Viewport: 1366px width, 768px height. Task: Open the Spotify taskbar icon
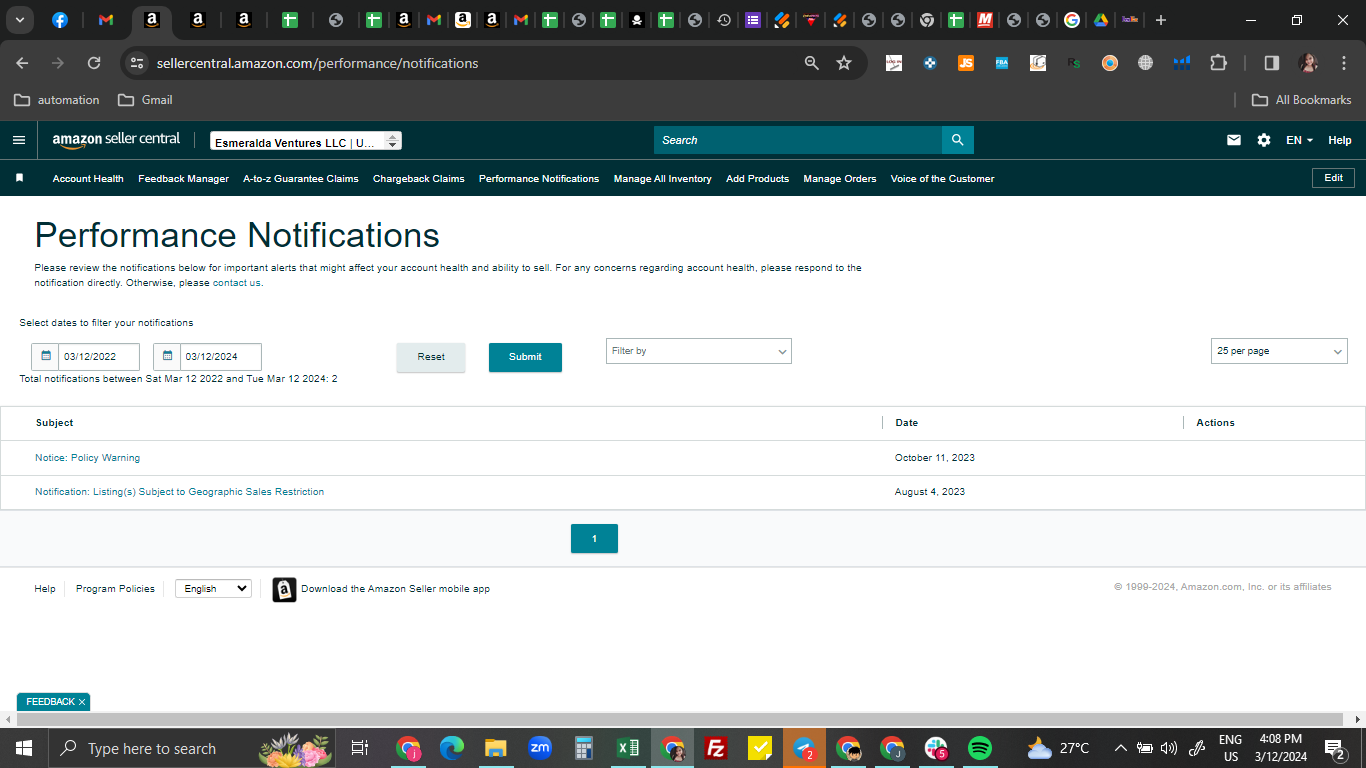(980, 748)
